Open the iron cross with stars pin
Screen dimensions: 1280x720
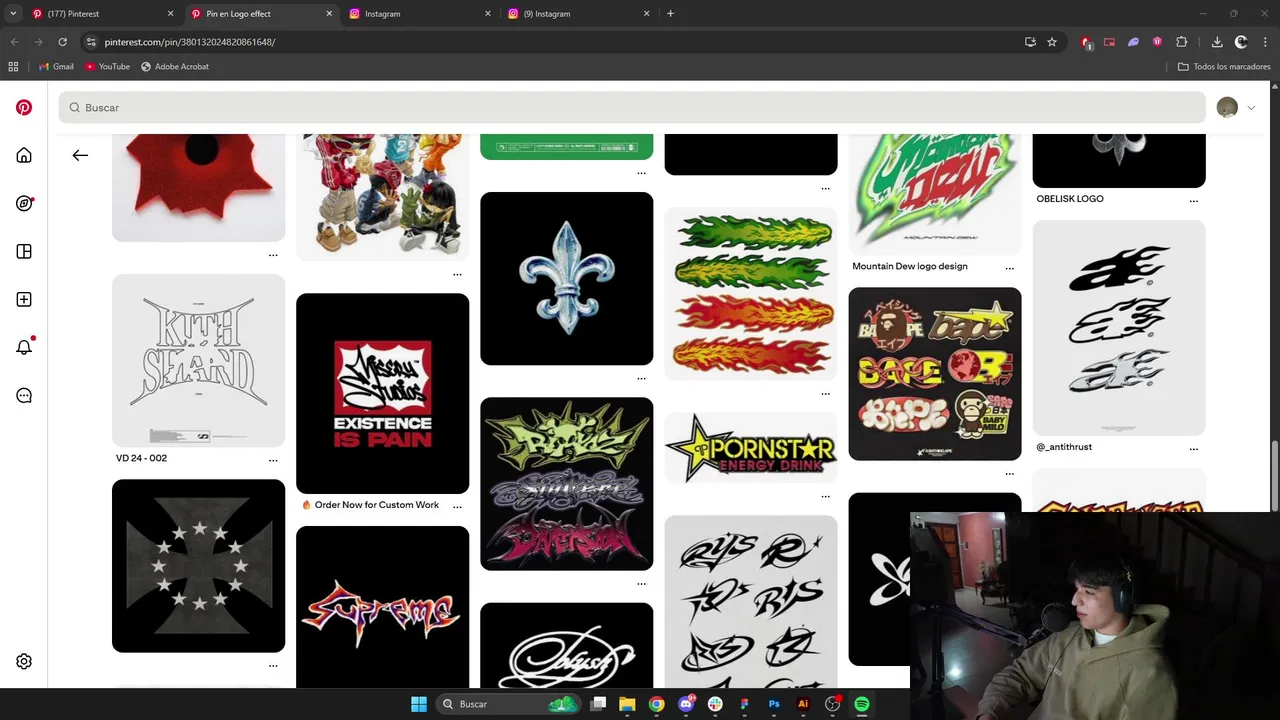pos(198,565)
